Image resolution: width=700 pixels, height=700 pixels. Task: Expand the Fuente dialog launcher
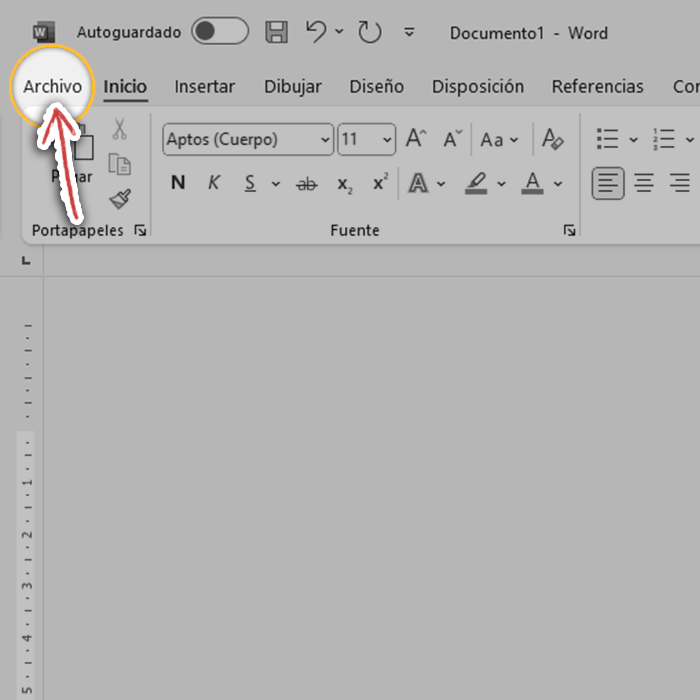pos(569,231)
